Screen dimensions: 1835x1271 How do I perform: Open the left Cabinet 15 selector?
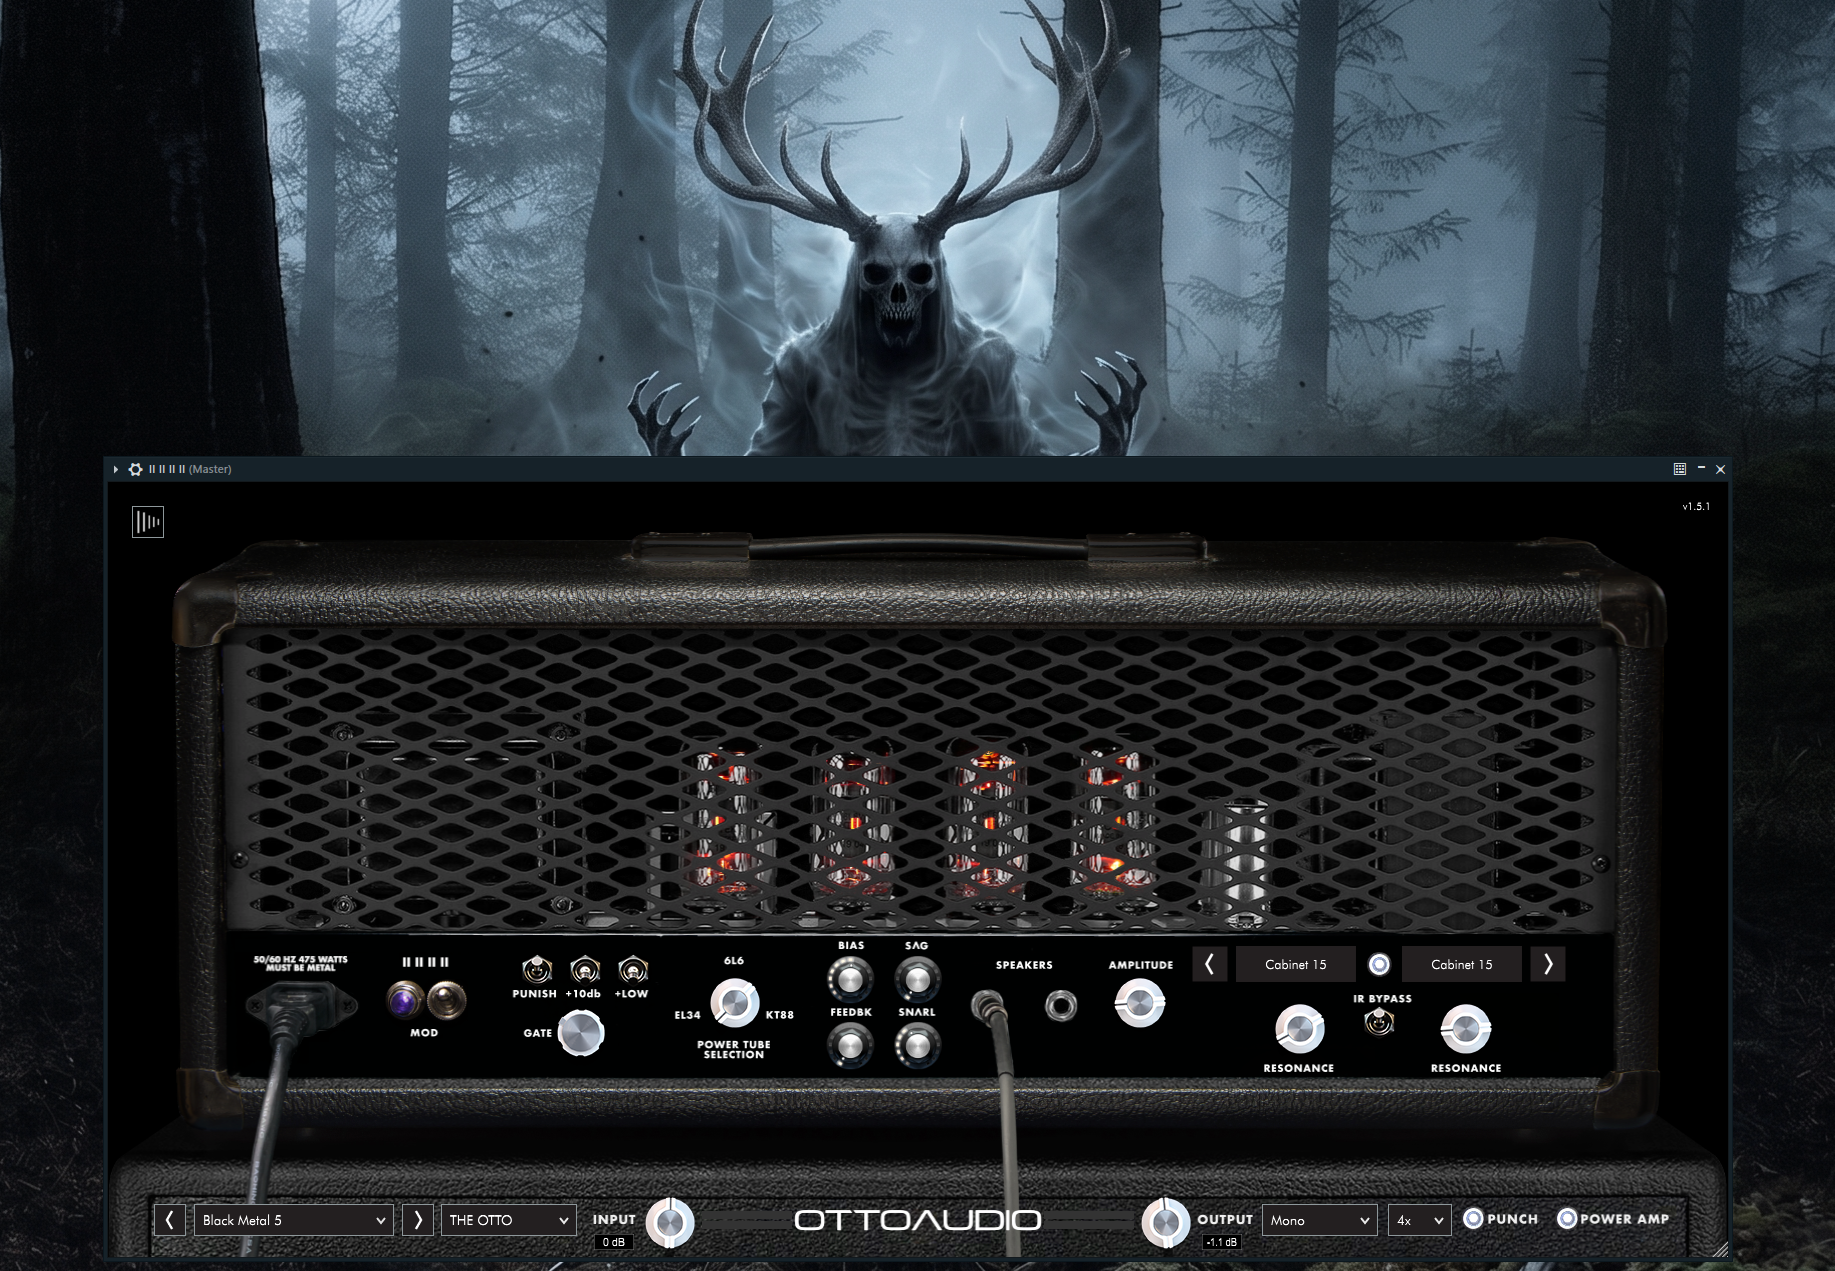(1296, 964)
